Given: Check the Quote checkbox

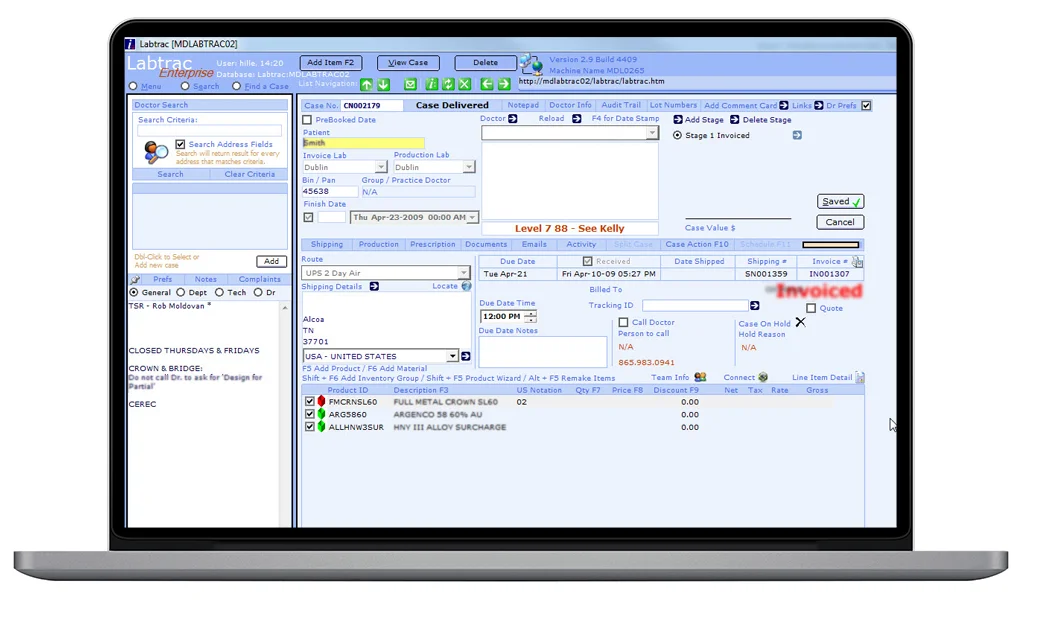Looking at the screenshot, I should pyautogui.click(x=811, y=308).
